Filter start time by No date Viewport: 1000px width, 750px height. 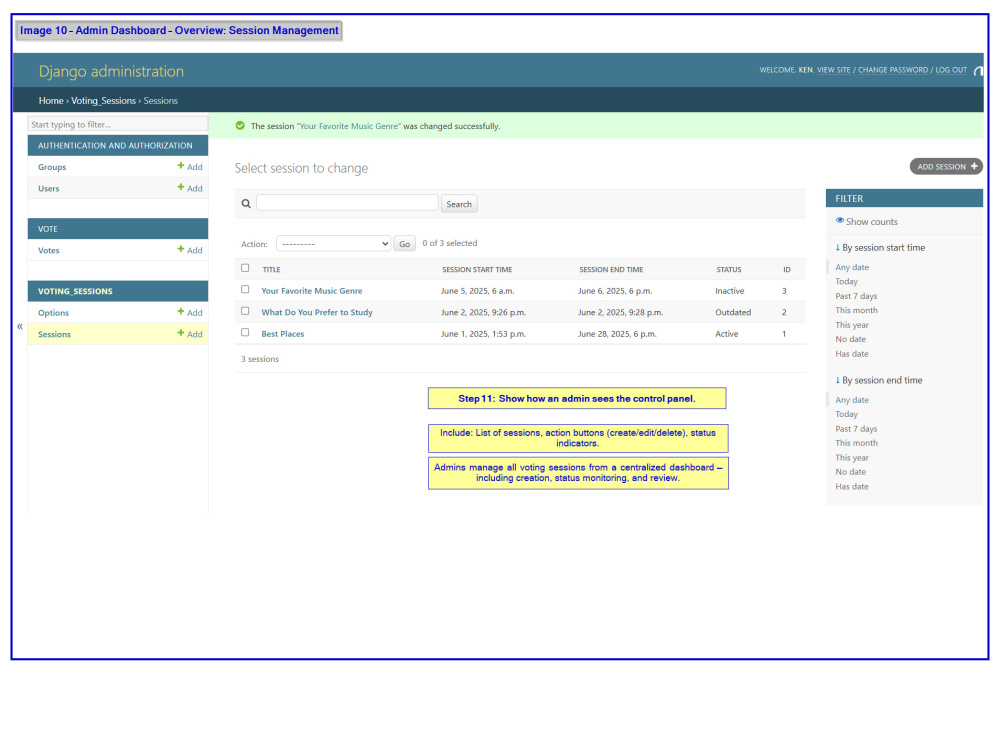851,339
